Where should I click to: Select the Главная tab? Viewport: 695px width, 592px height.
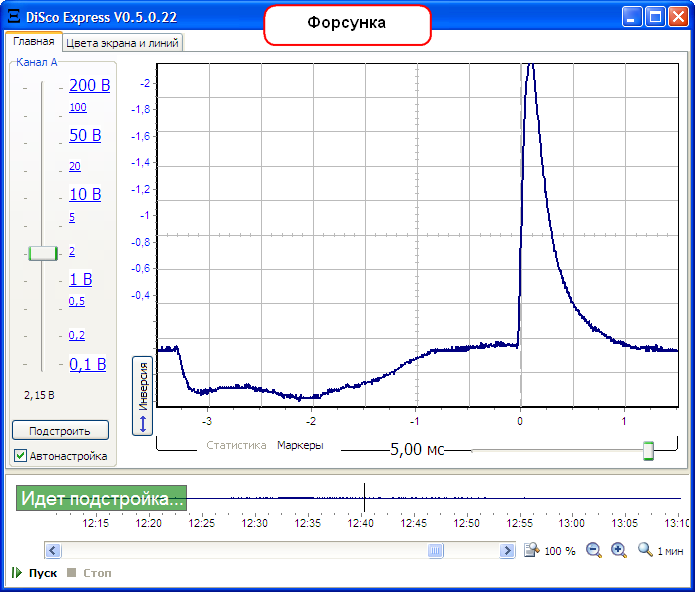(x=34, y=41)
